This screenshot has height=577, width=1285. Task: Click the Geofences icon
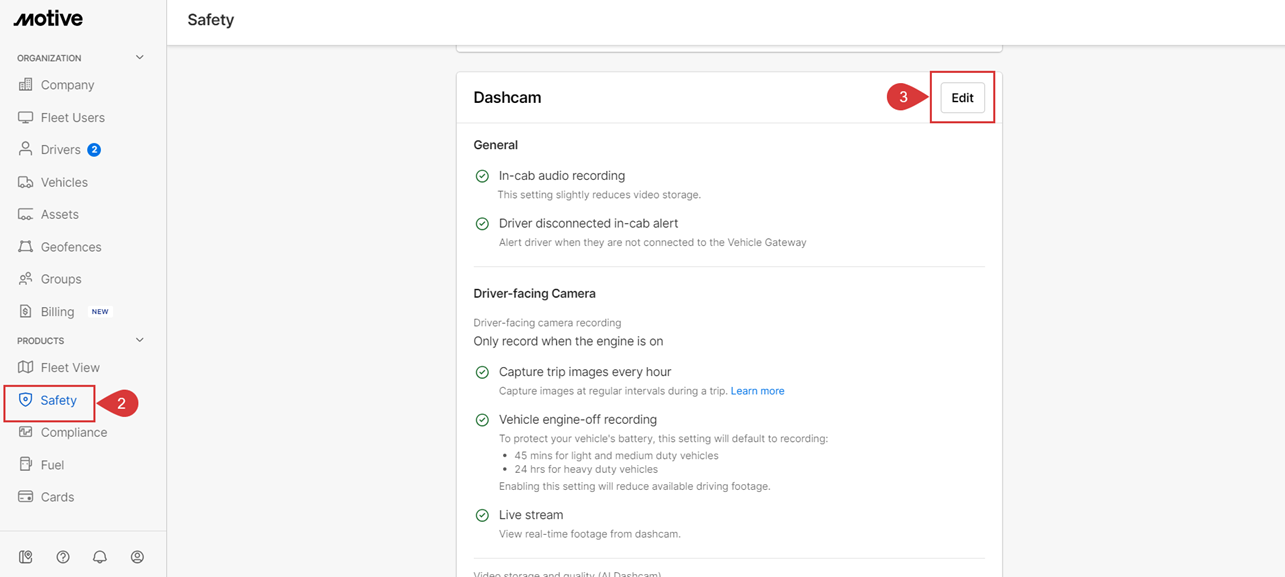click(26, 247)
